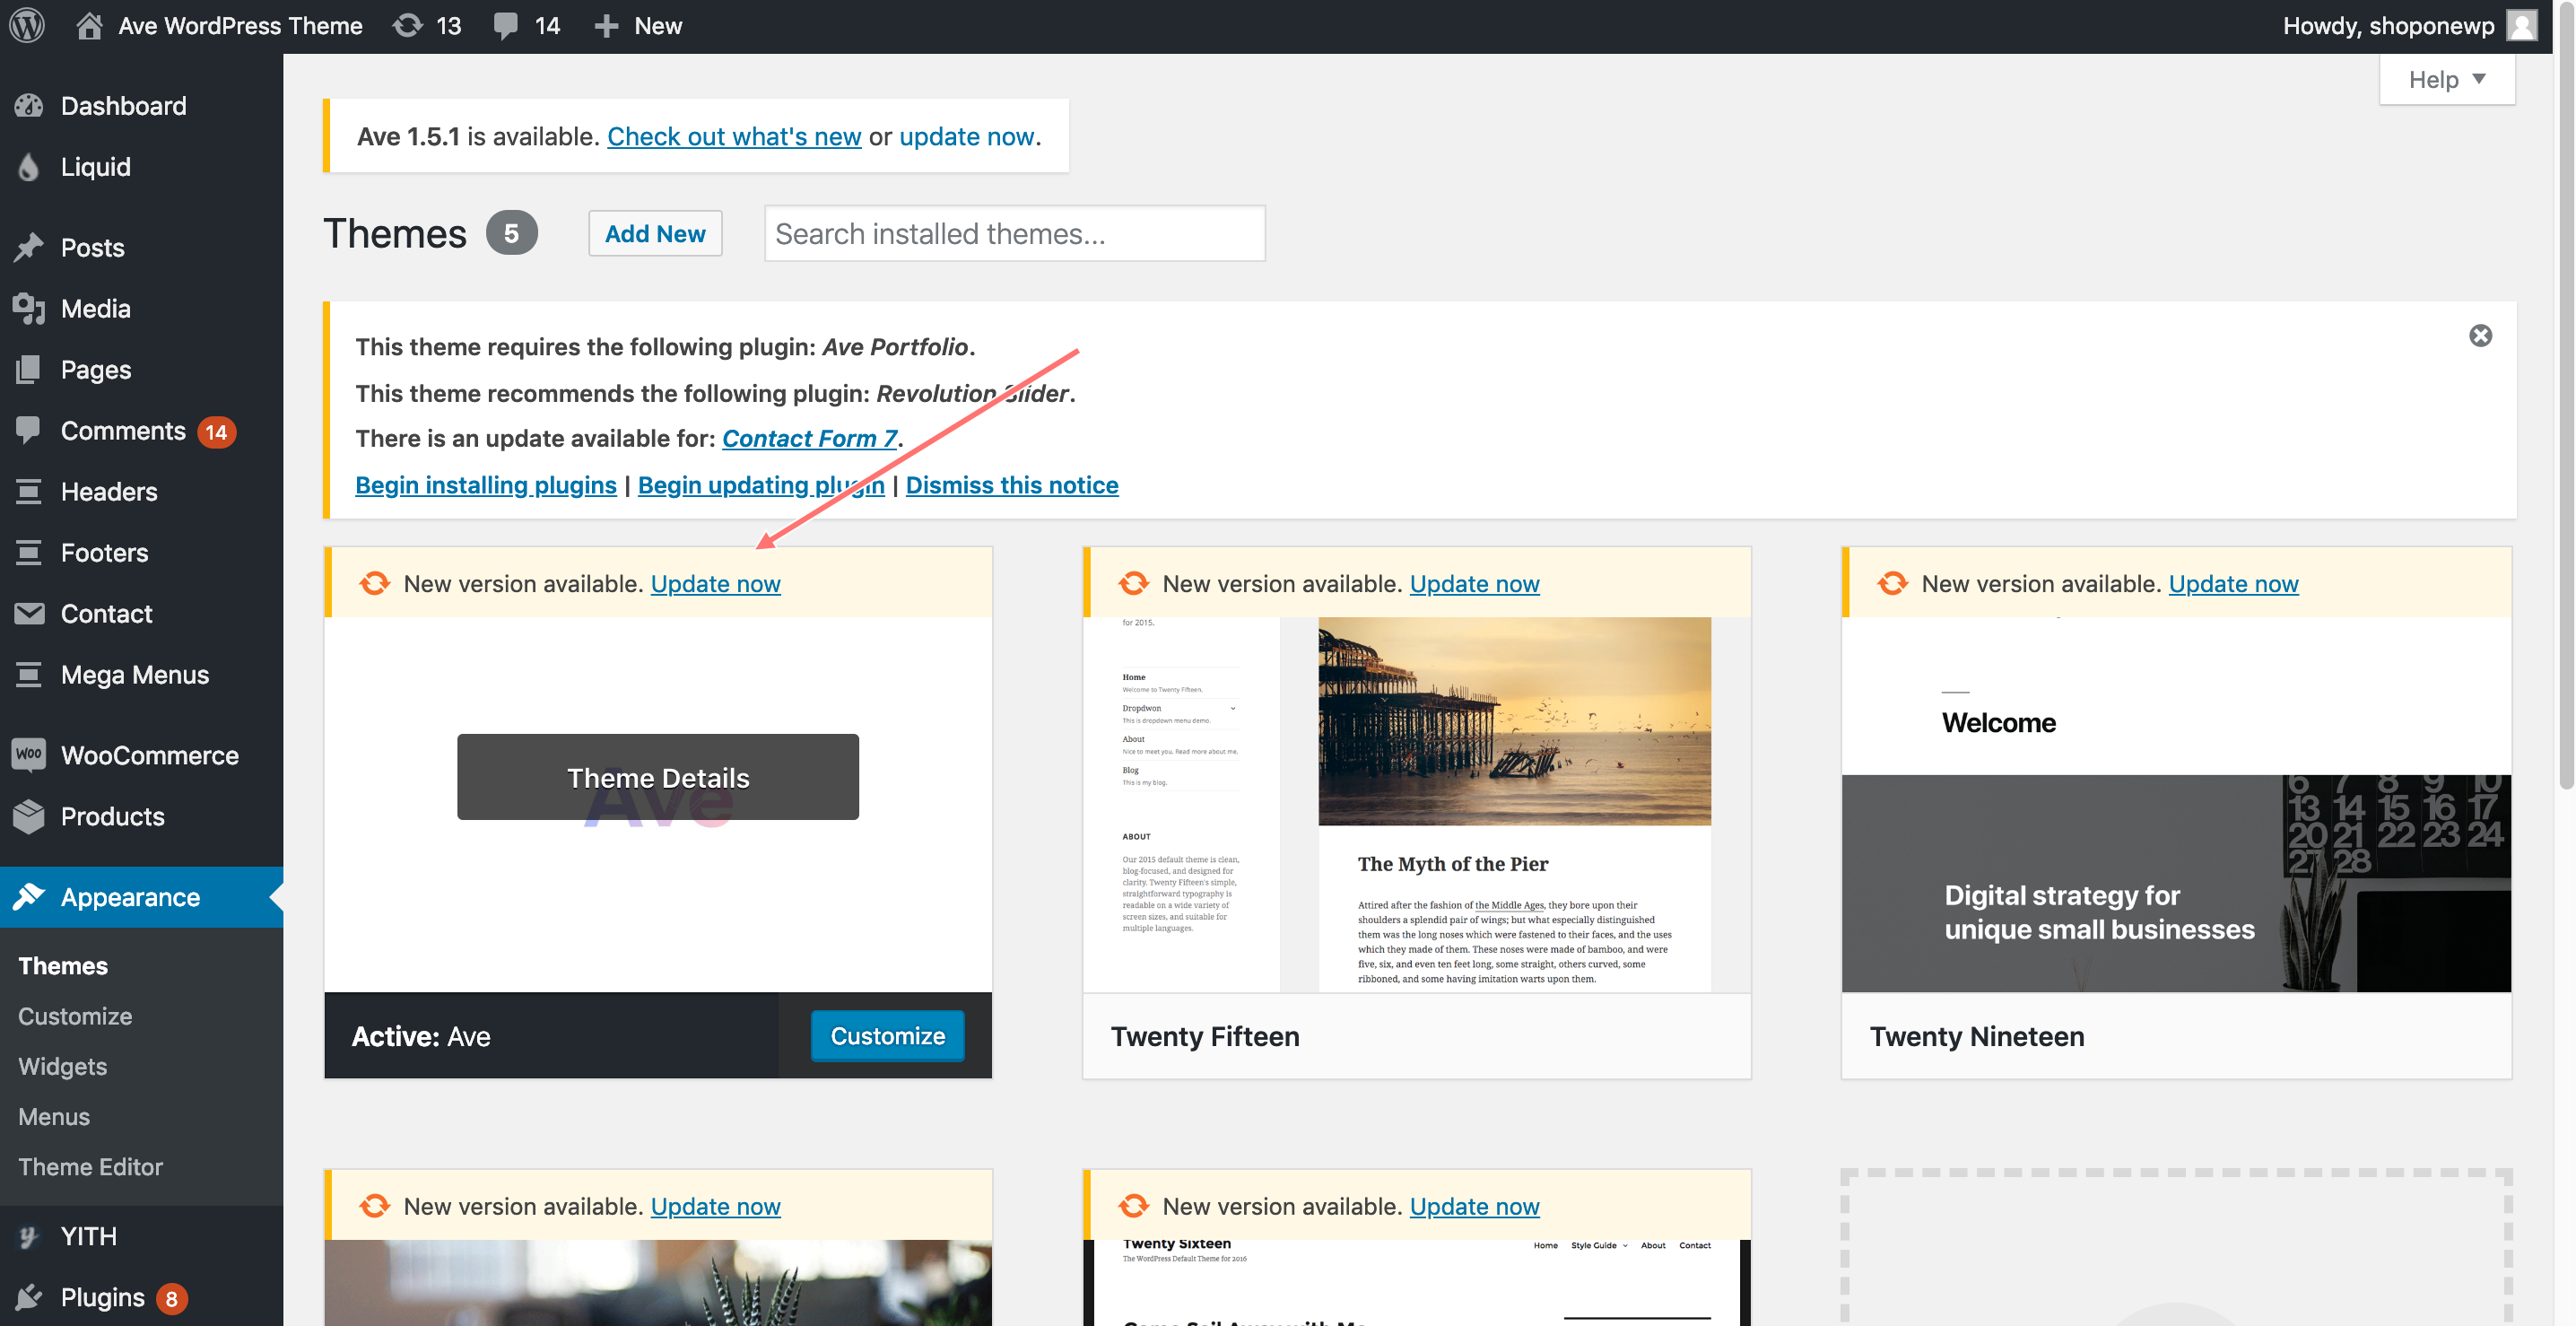Image resolution: width=2576 pixels, height=1326 pixels.
Task: Open Customize under Appearance
Action: click(75, 1016)
